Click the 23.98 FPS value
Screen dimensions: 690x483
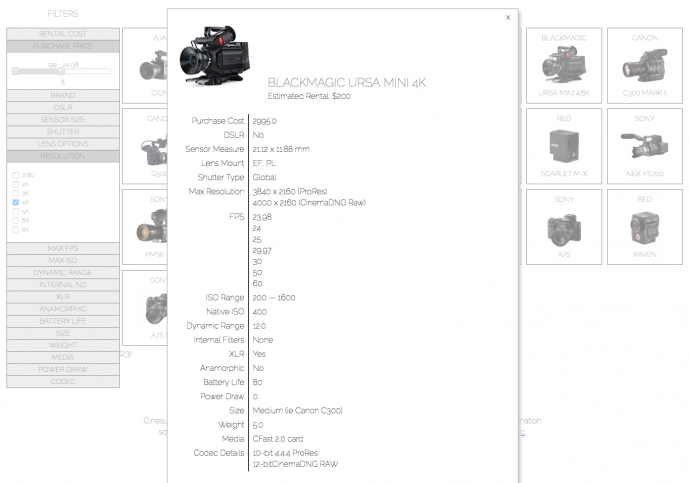point(262,217)
